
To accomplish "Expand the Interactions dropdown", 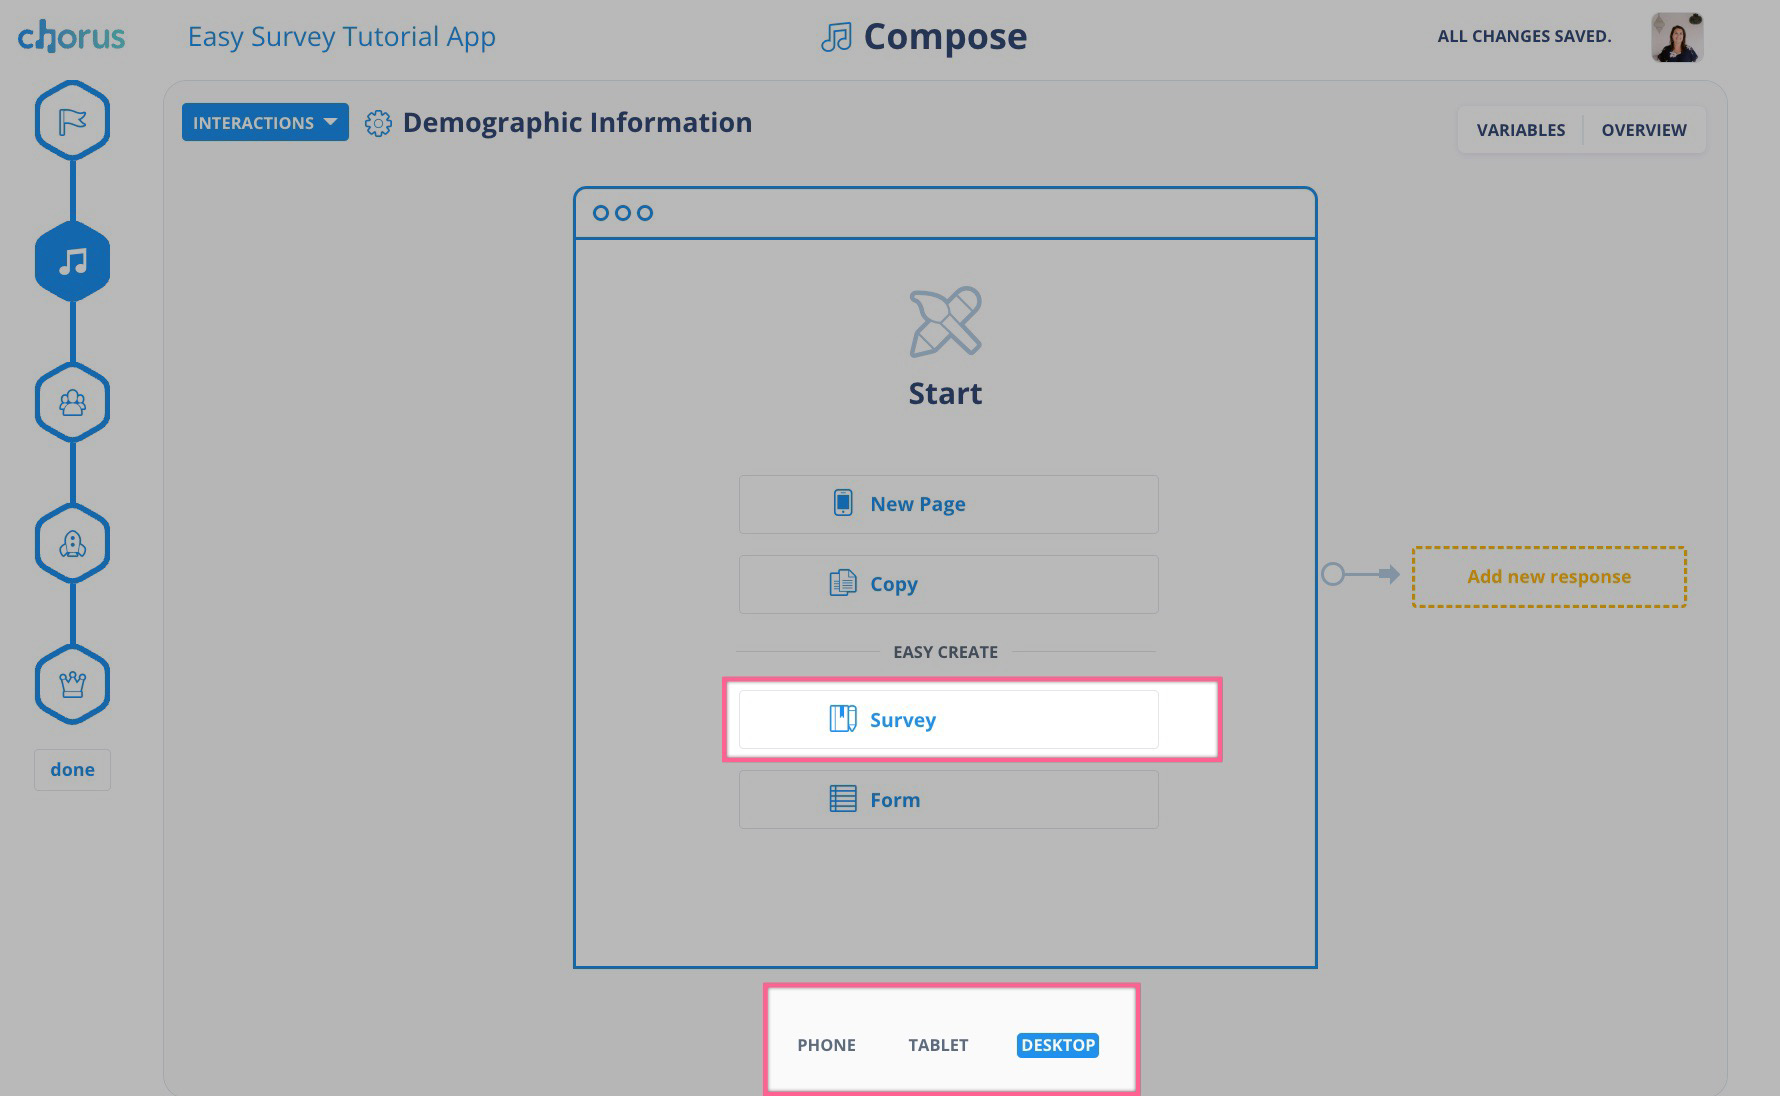I will pos(265,122).
